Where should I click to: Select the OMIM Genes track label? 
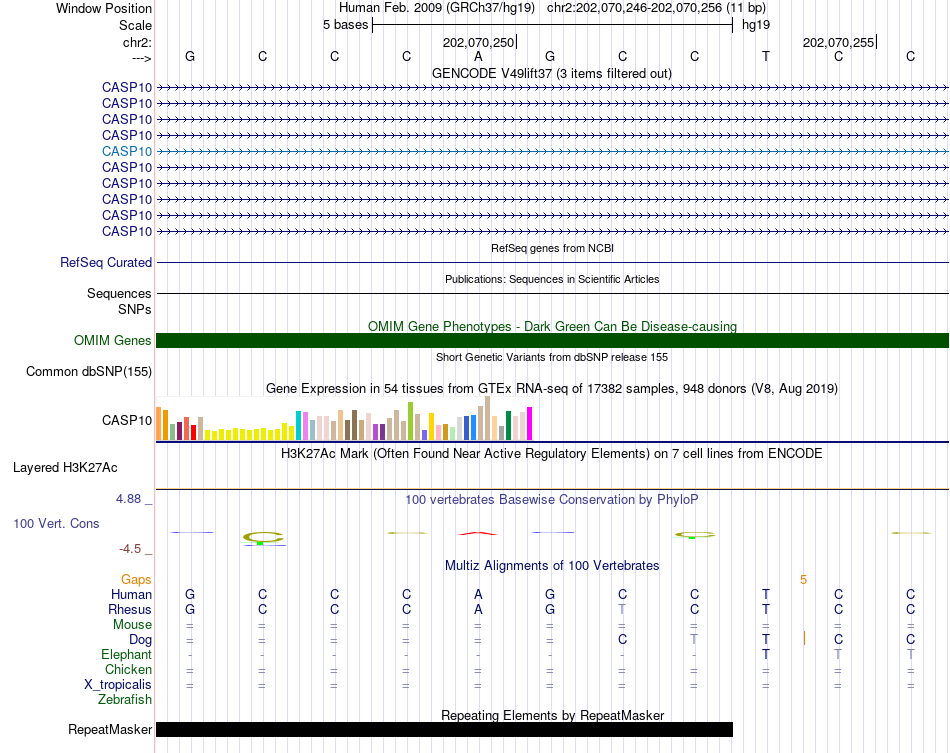point(113,340)
